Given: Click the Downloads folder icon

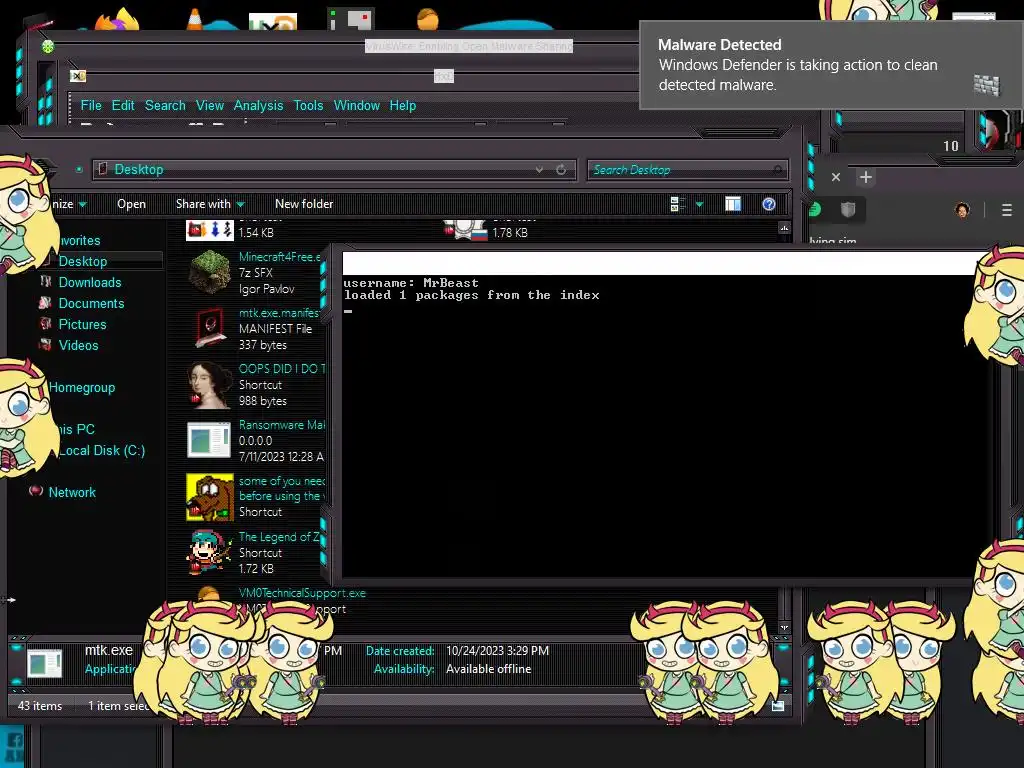Looking at the screenshot, I should pos(46,281).
